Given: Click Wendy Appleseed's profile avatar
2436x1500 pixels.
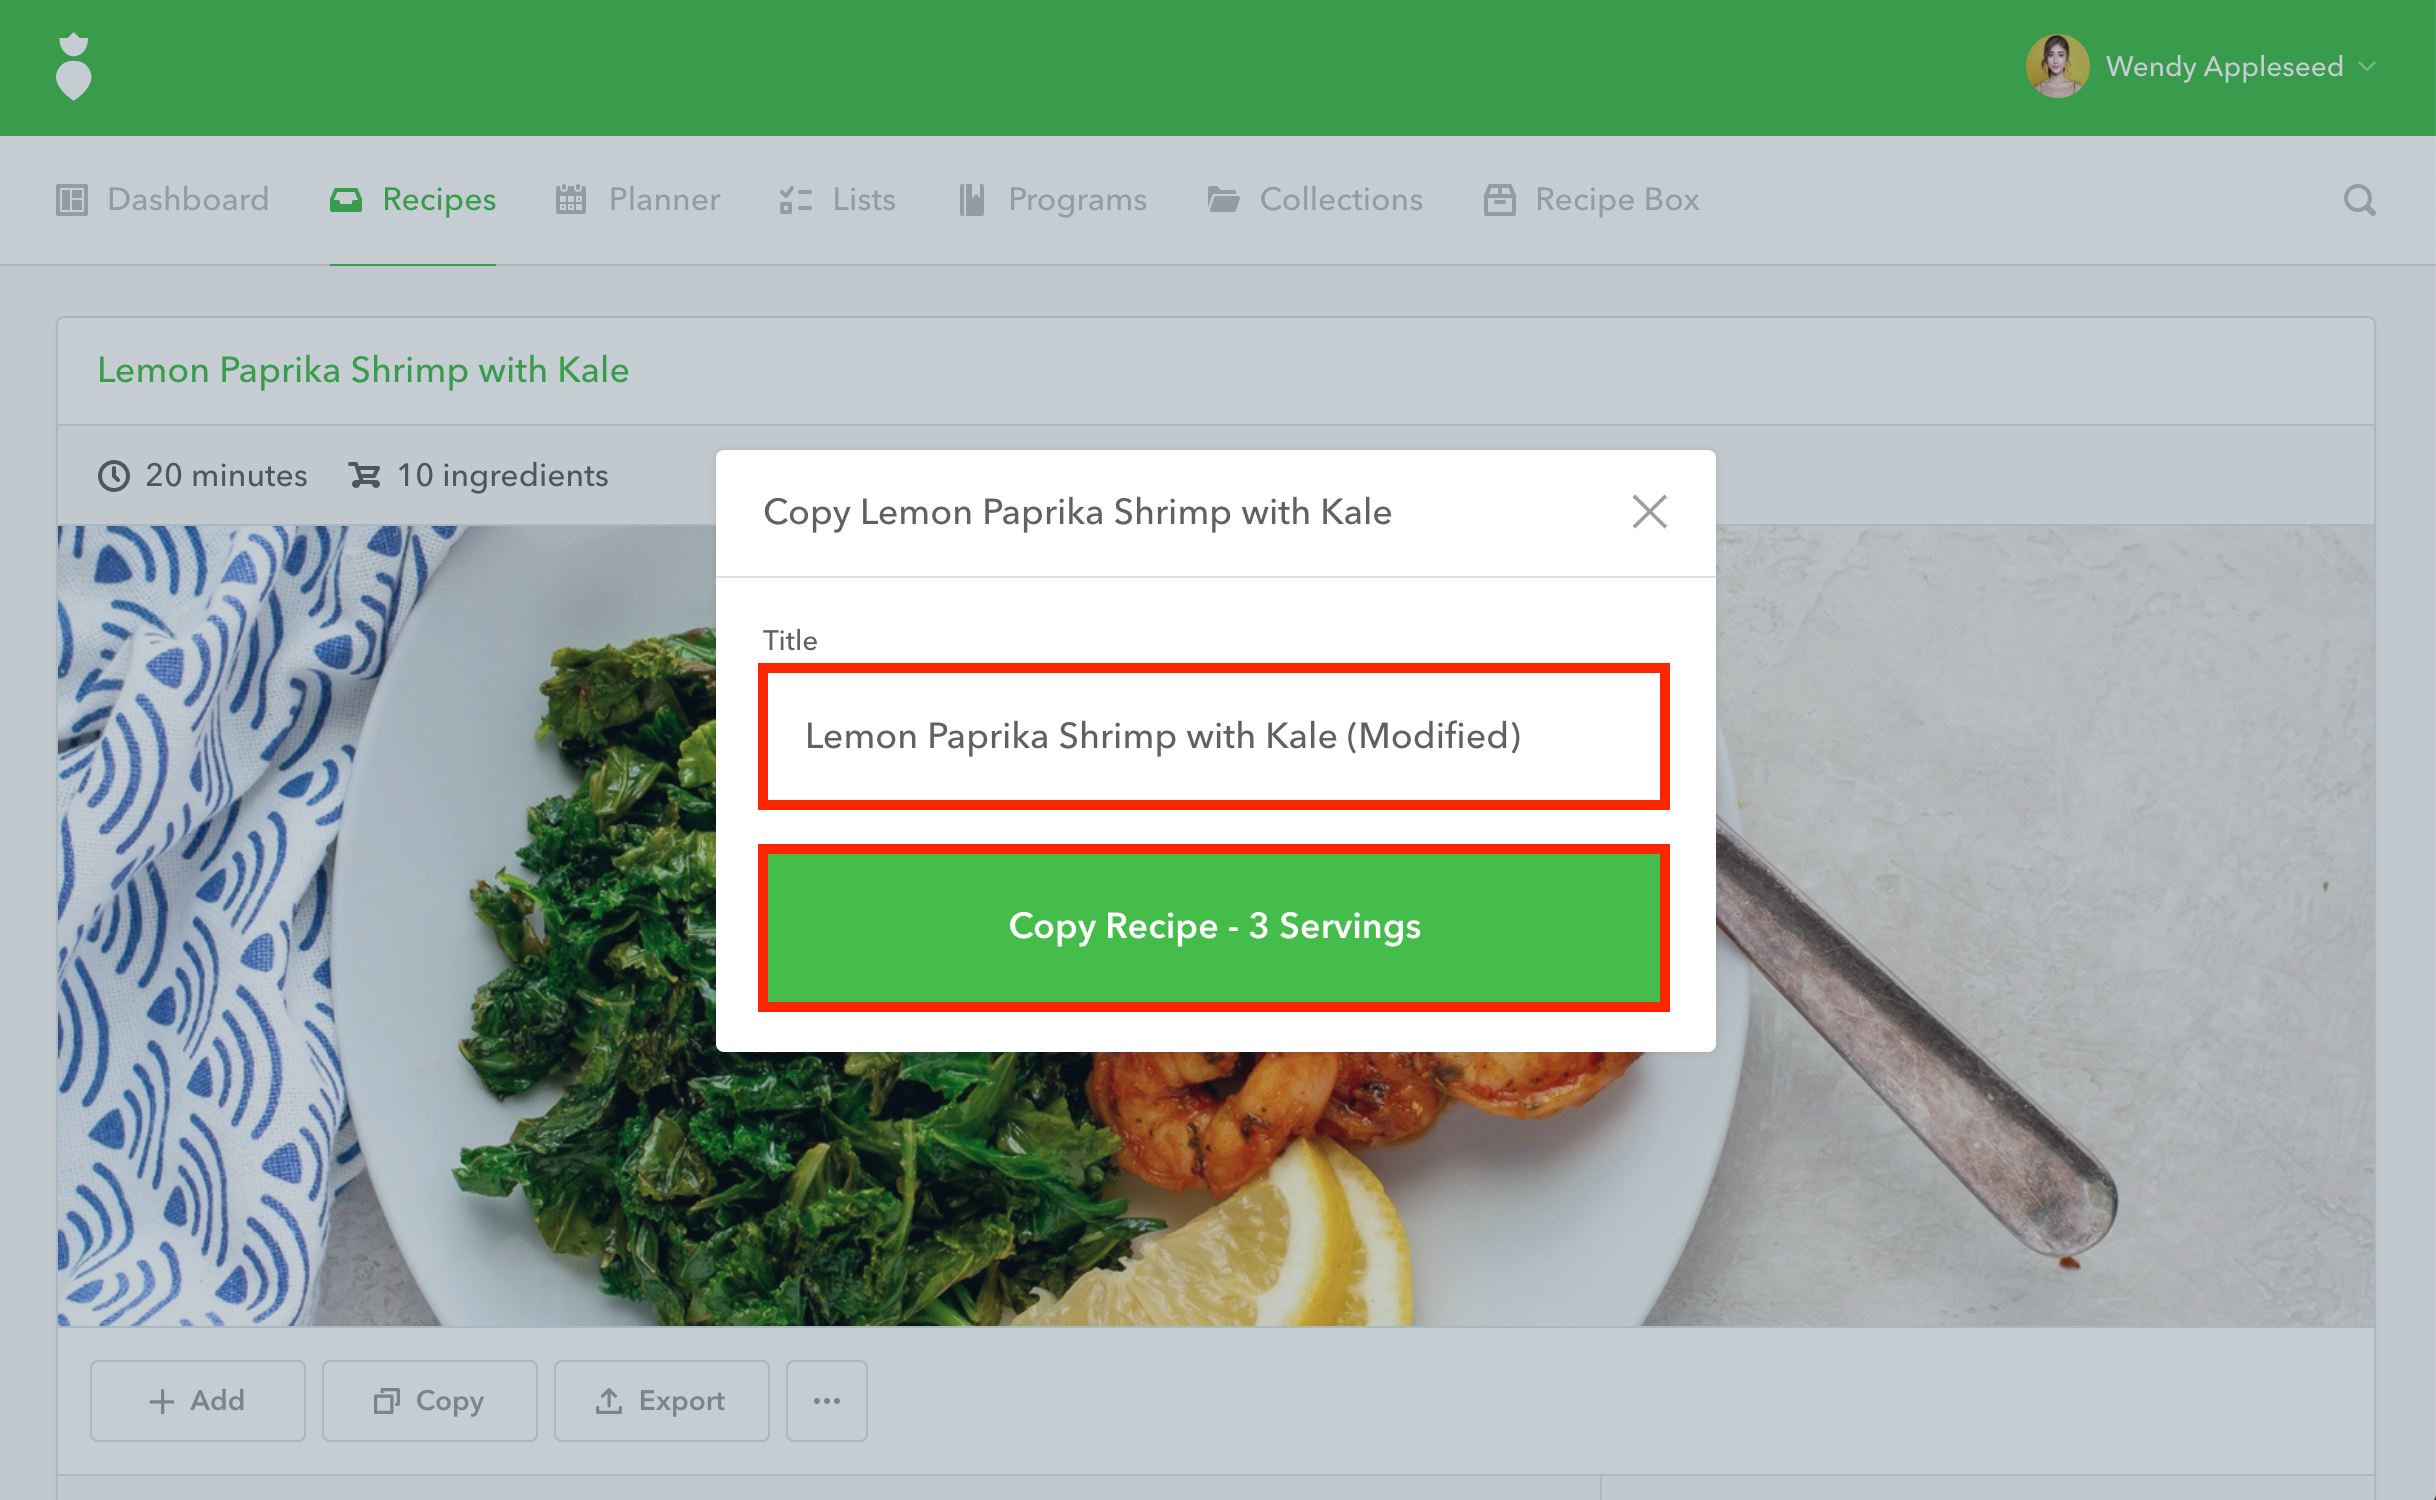Looking at the screenshot, I should [x=2056, y=66].
